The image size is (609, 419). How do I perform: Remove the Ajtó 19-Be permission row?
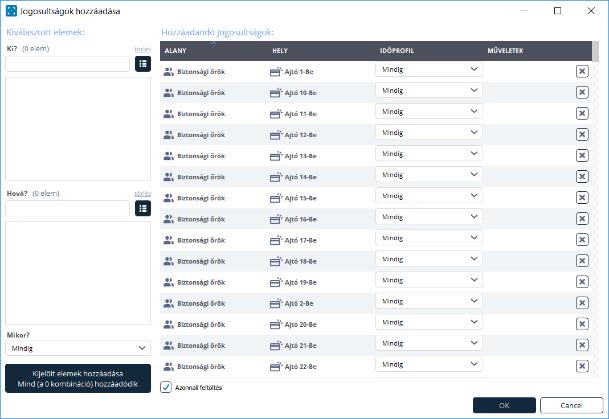(x=582, y=282)
